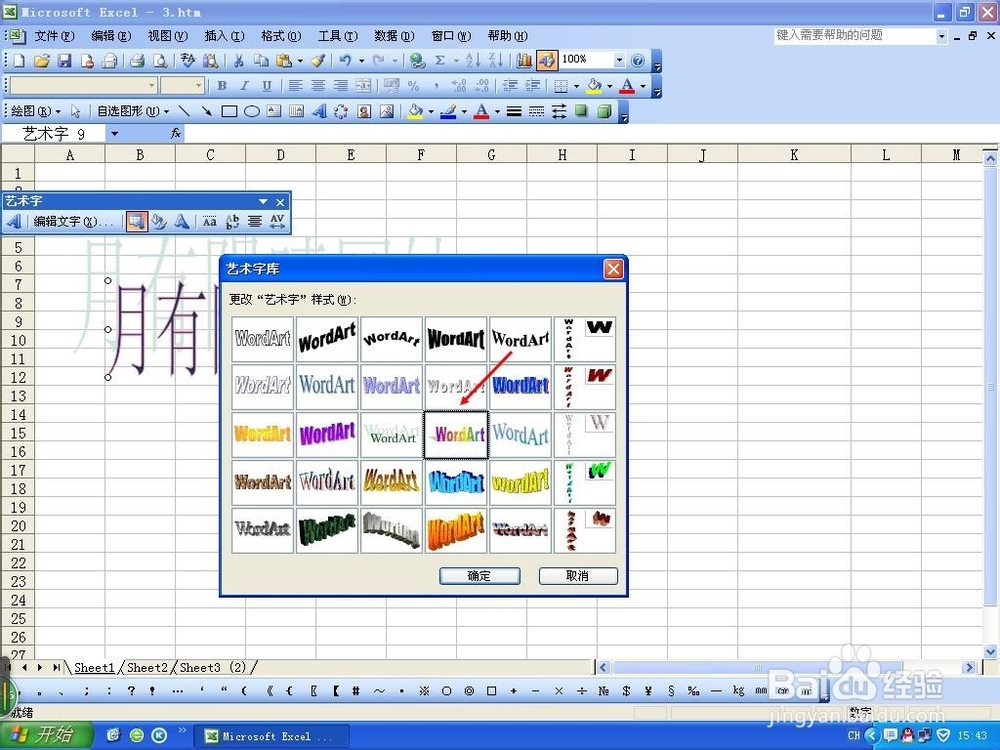Apply Fill Color bucket in drawing toolbar
The image size is (1000, 750).
click(x=415, y=112)
